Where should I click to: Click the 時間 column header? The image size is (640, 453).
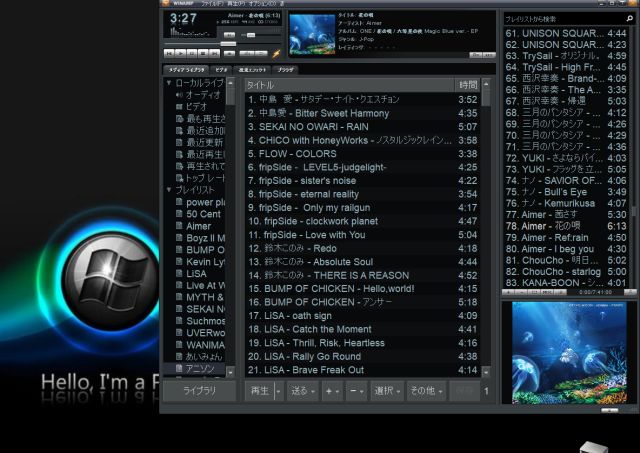[468, 85]
